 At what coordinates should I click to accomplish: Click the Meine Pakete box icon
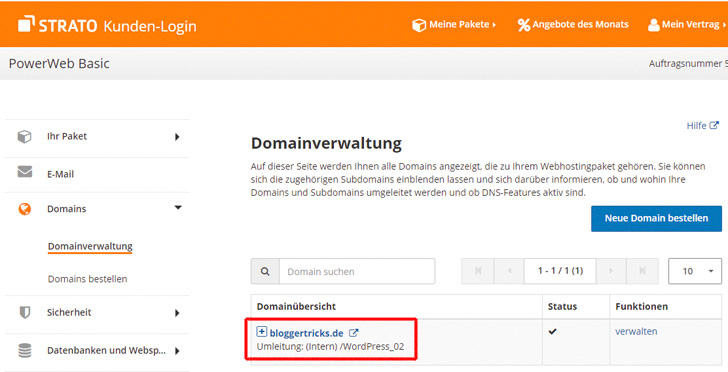click(419, 25)
